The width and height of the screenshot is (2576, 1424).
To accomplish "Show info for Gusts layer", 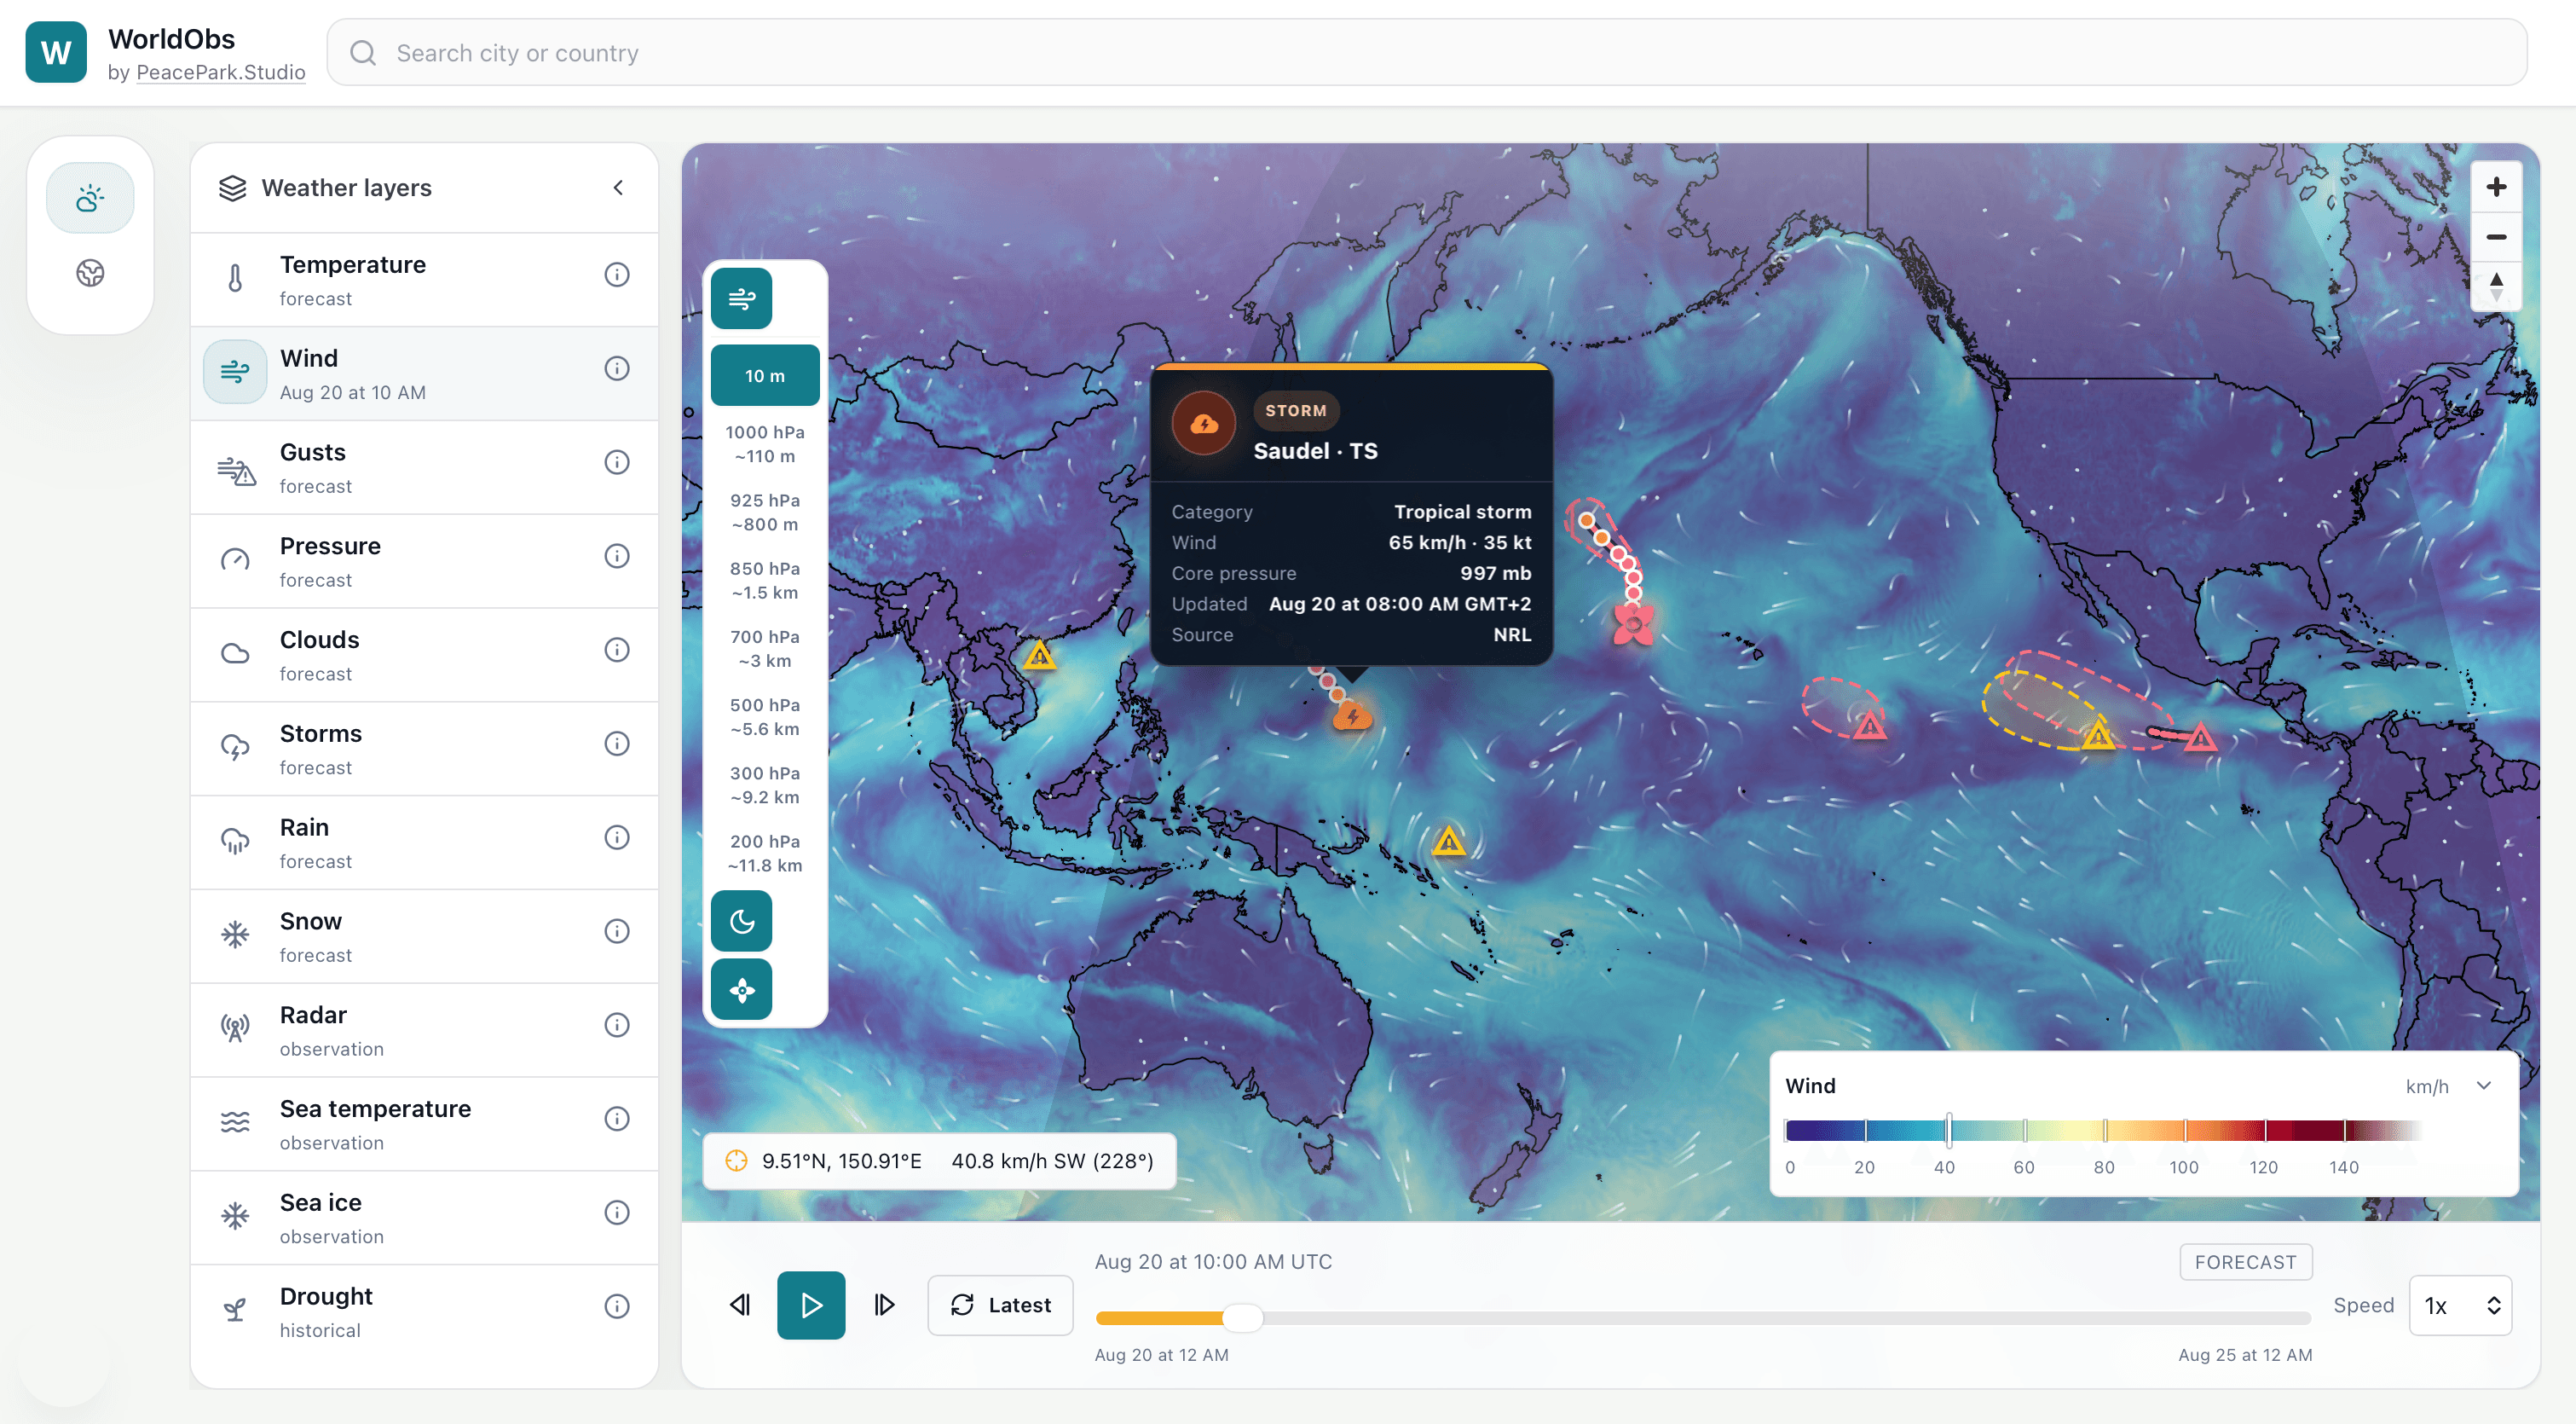I will click(617, 463).
